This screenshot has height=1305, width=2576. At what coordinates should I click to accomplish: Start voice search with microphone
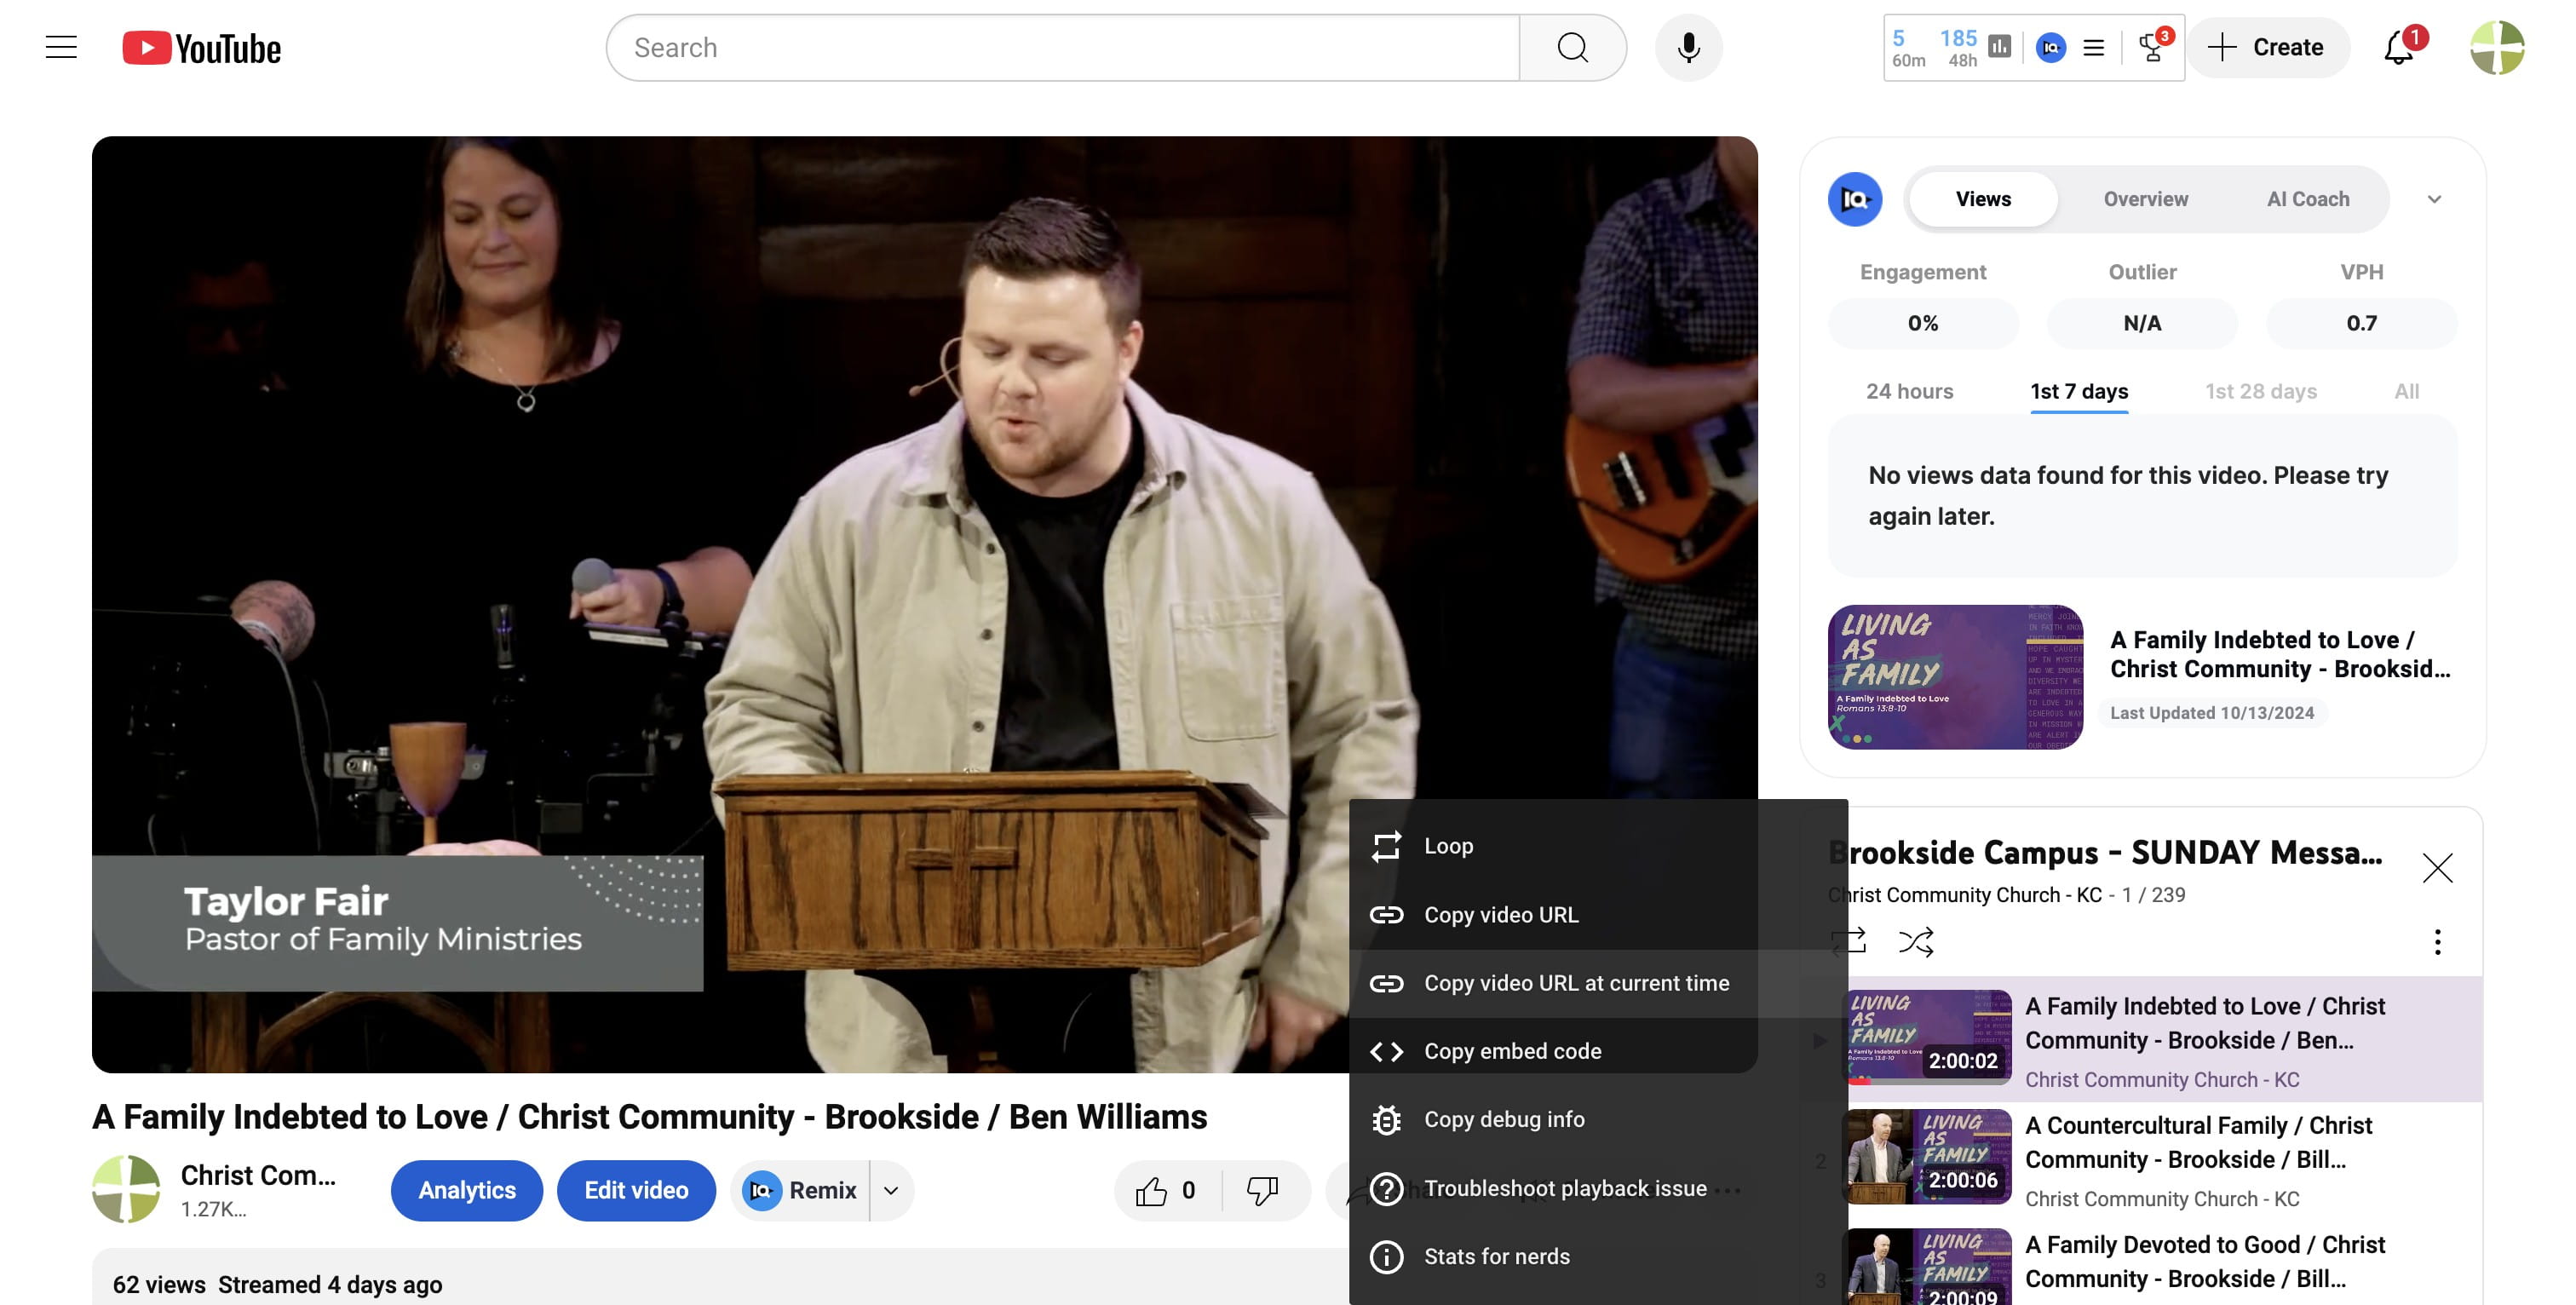pos(1688,48)
